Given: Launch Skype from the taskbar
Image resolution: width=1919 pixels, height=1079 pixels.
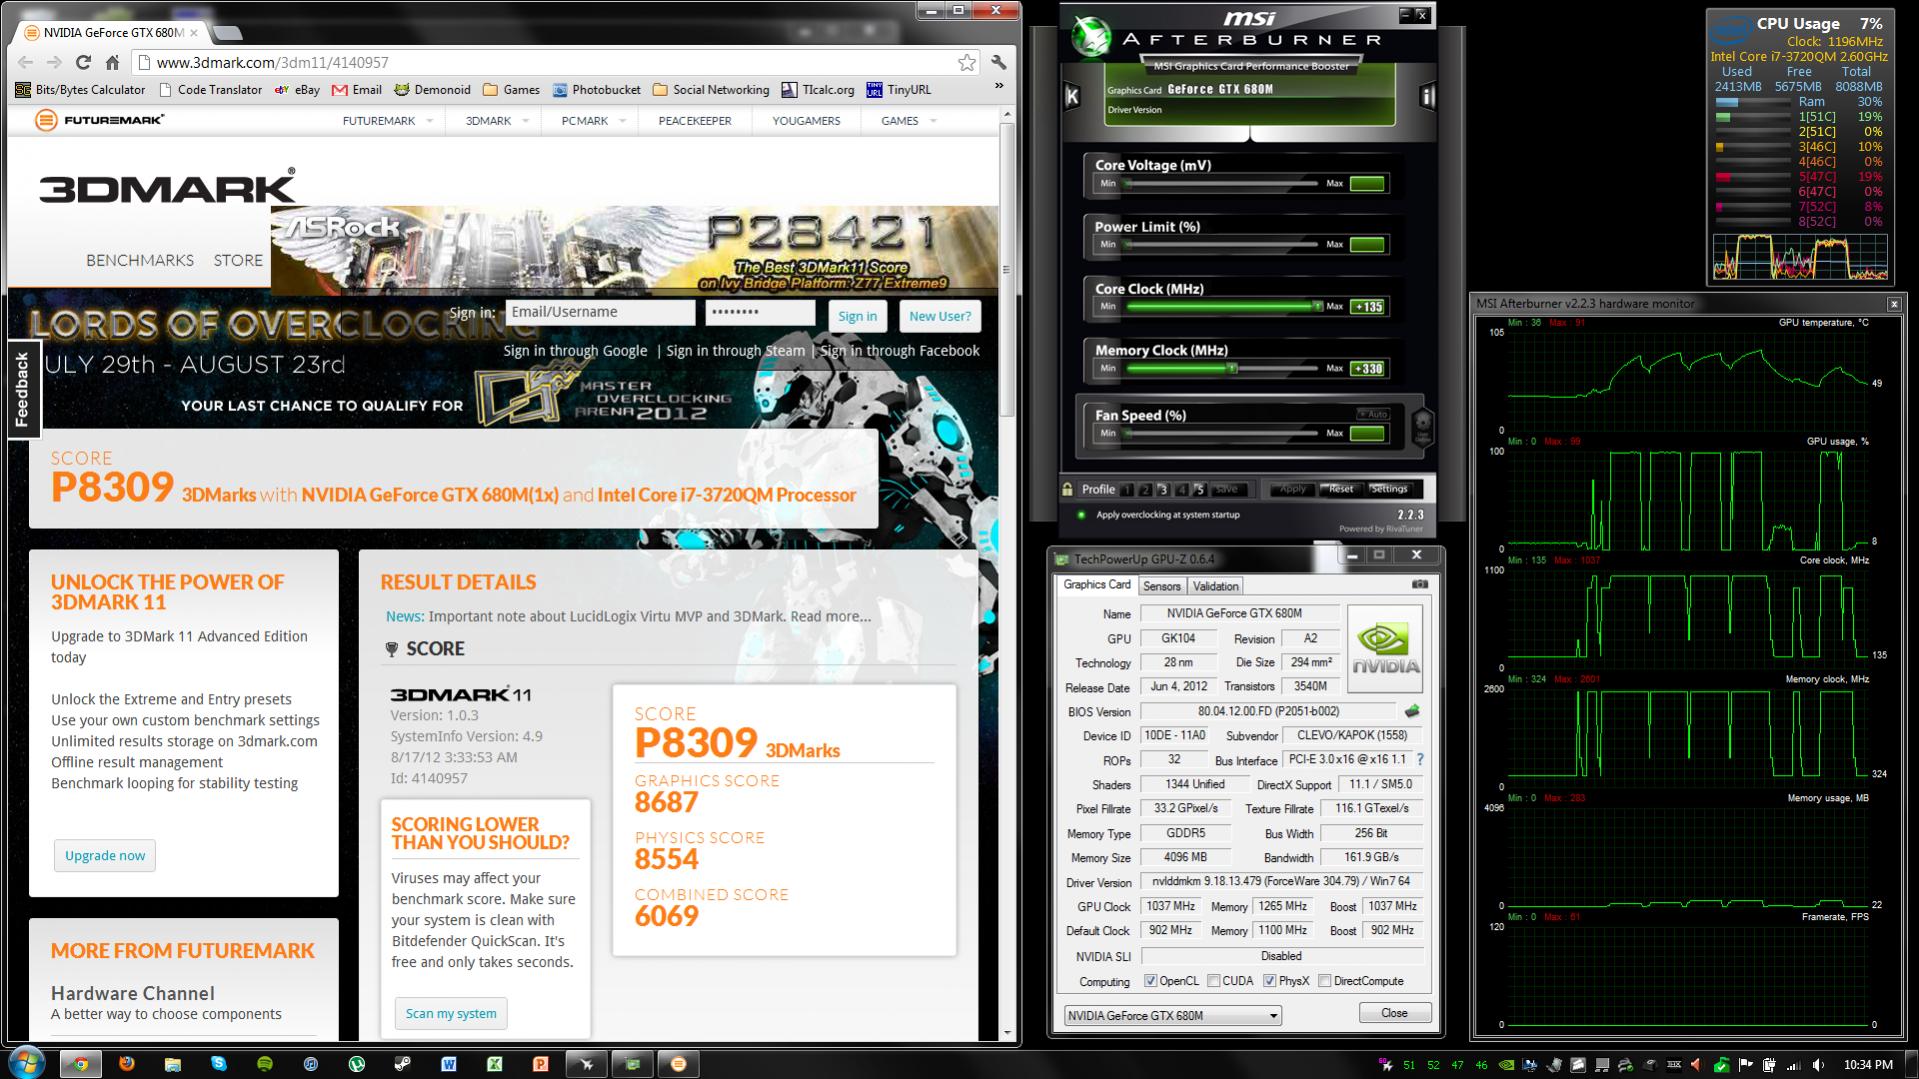Looking at the screenshot, I should pyautogui.click(x=218, y=1064).
